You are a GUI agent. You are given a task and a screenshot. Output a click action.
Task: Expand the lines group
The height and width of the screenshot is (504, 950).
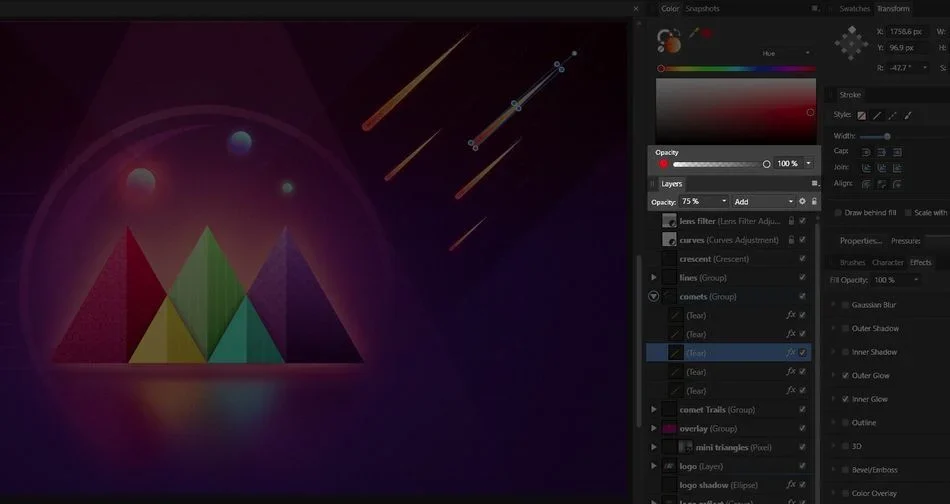(654, 277)
